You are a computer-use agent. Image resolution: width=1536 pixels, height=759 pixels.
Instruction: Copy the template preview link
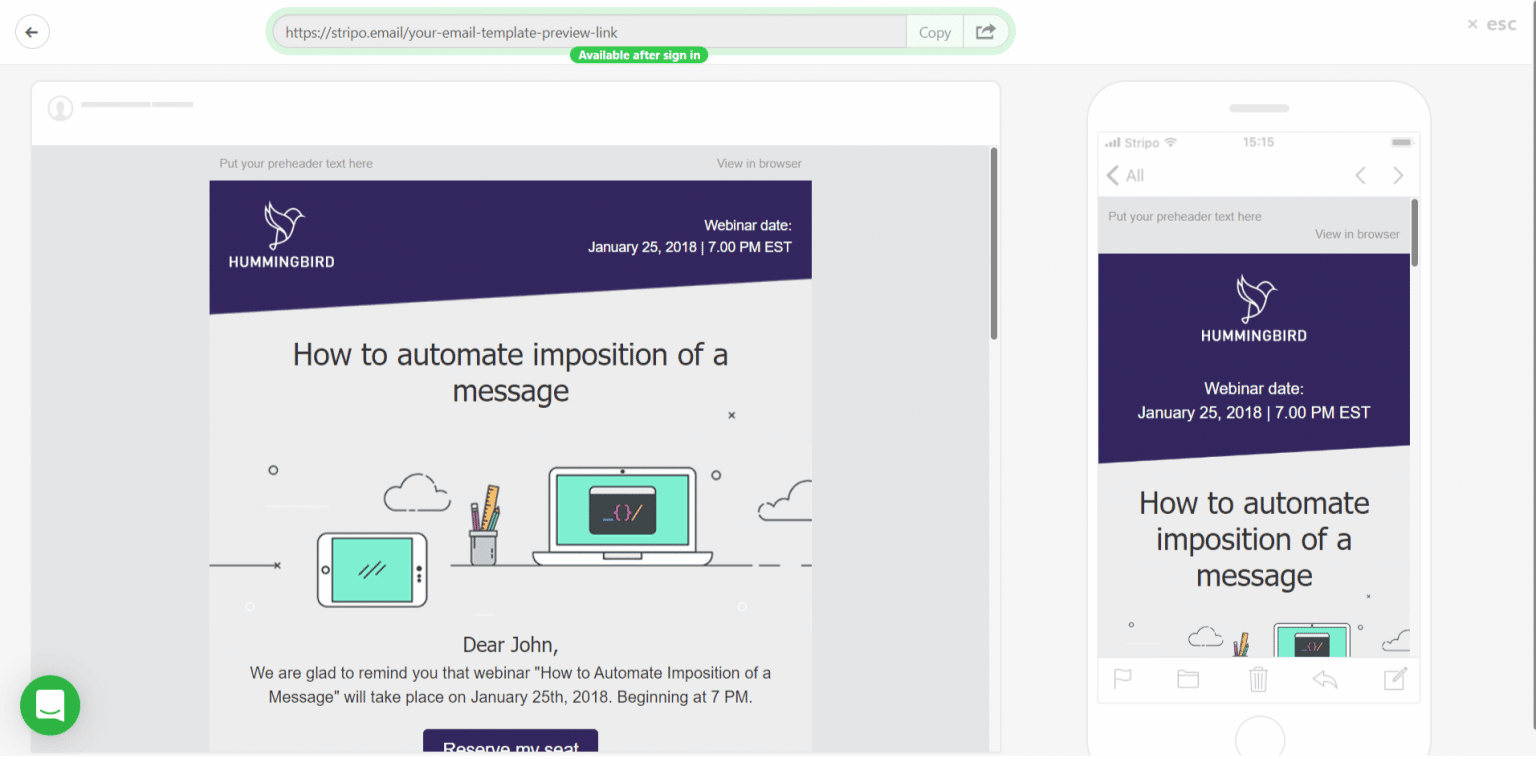coord(933,31)
